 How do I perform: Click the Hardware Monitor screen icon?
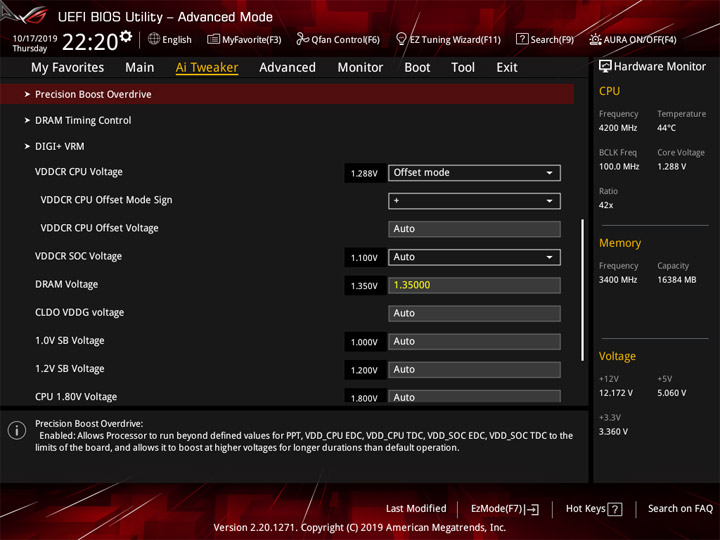(x=605, y=67)
